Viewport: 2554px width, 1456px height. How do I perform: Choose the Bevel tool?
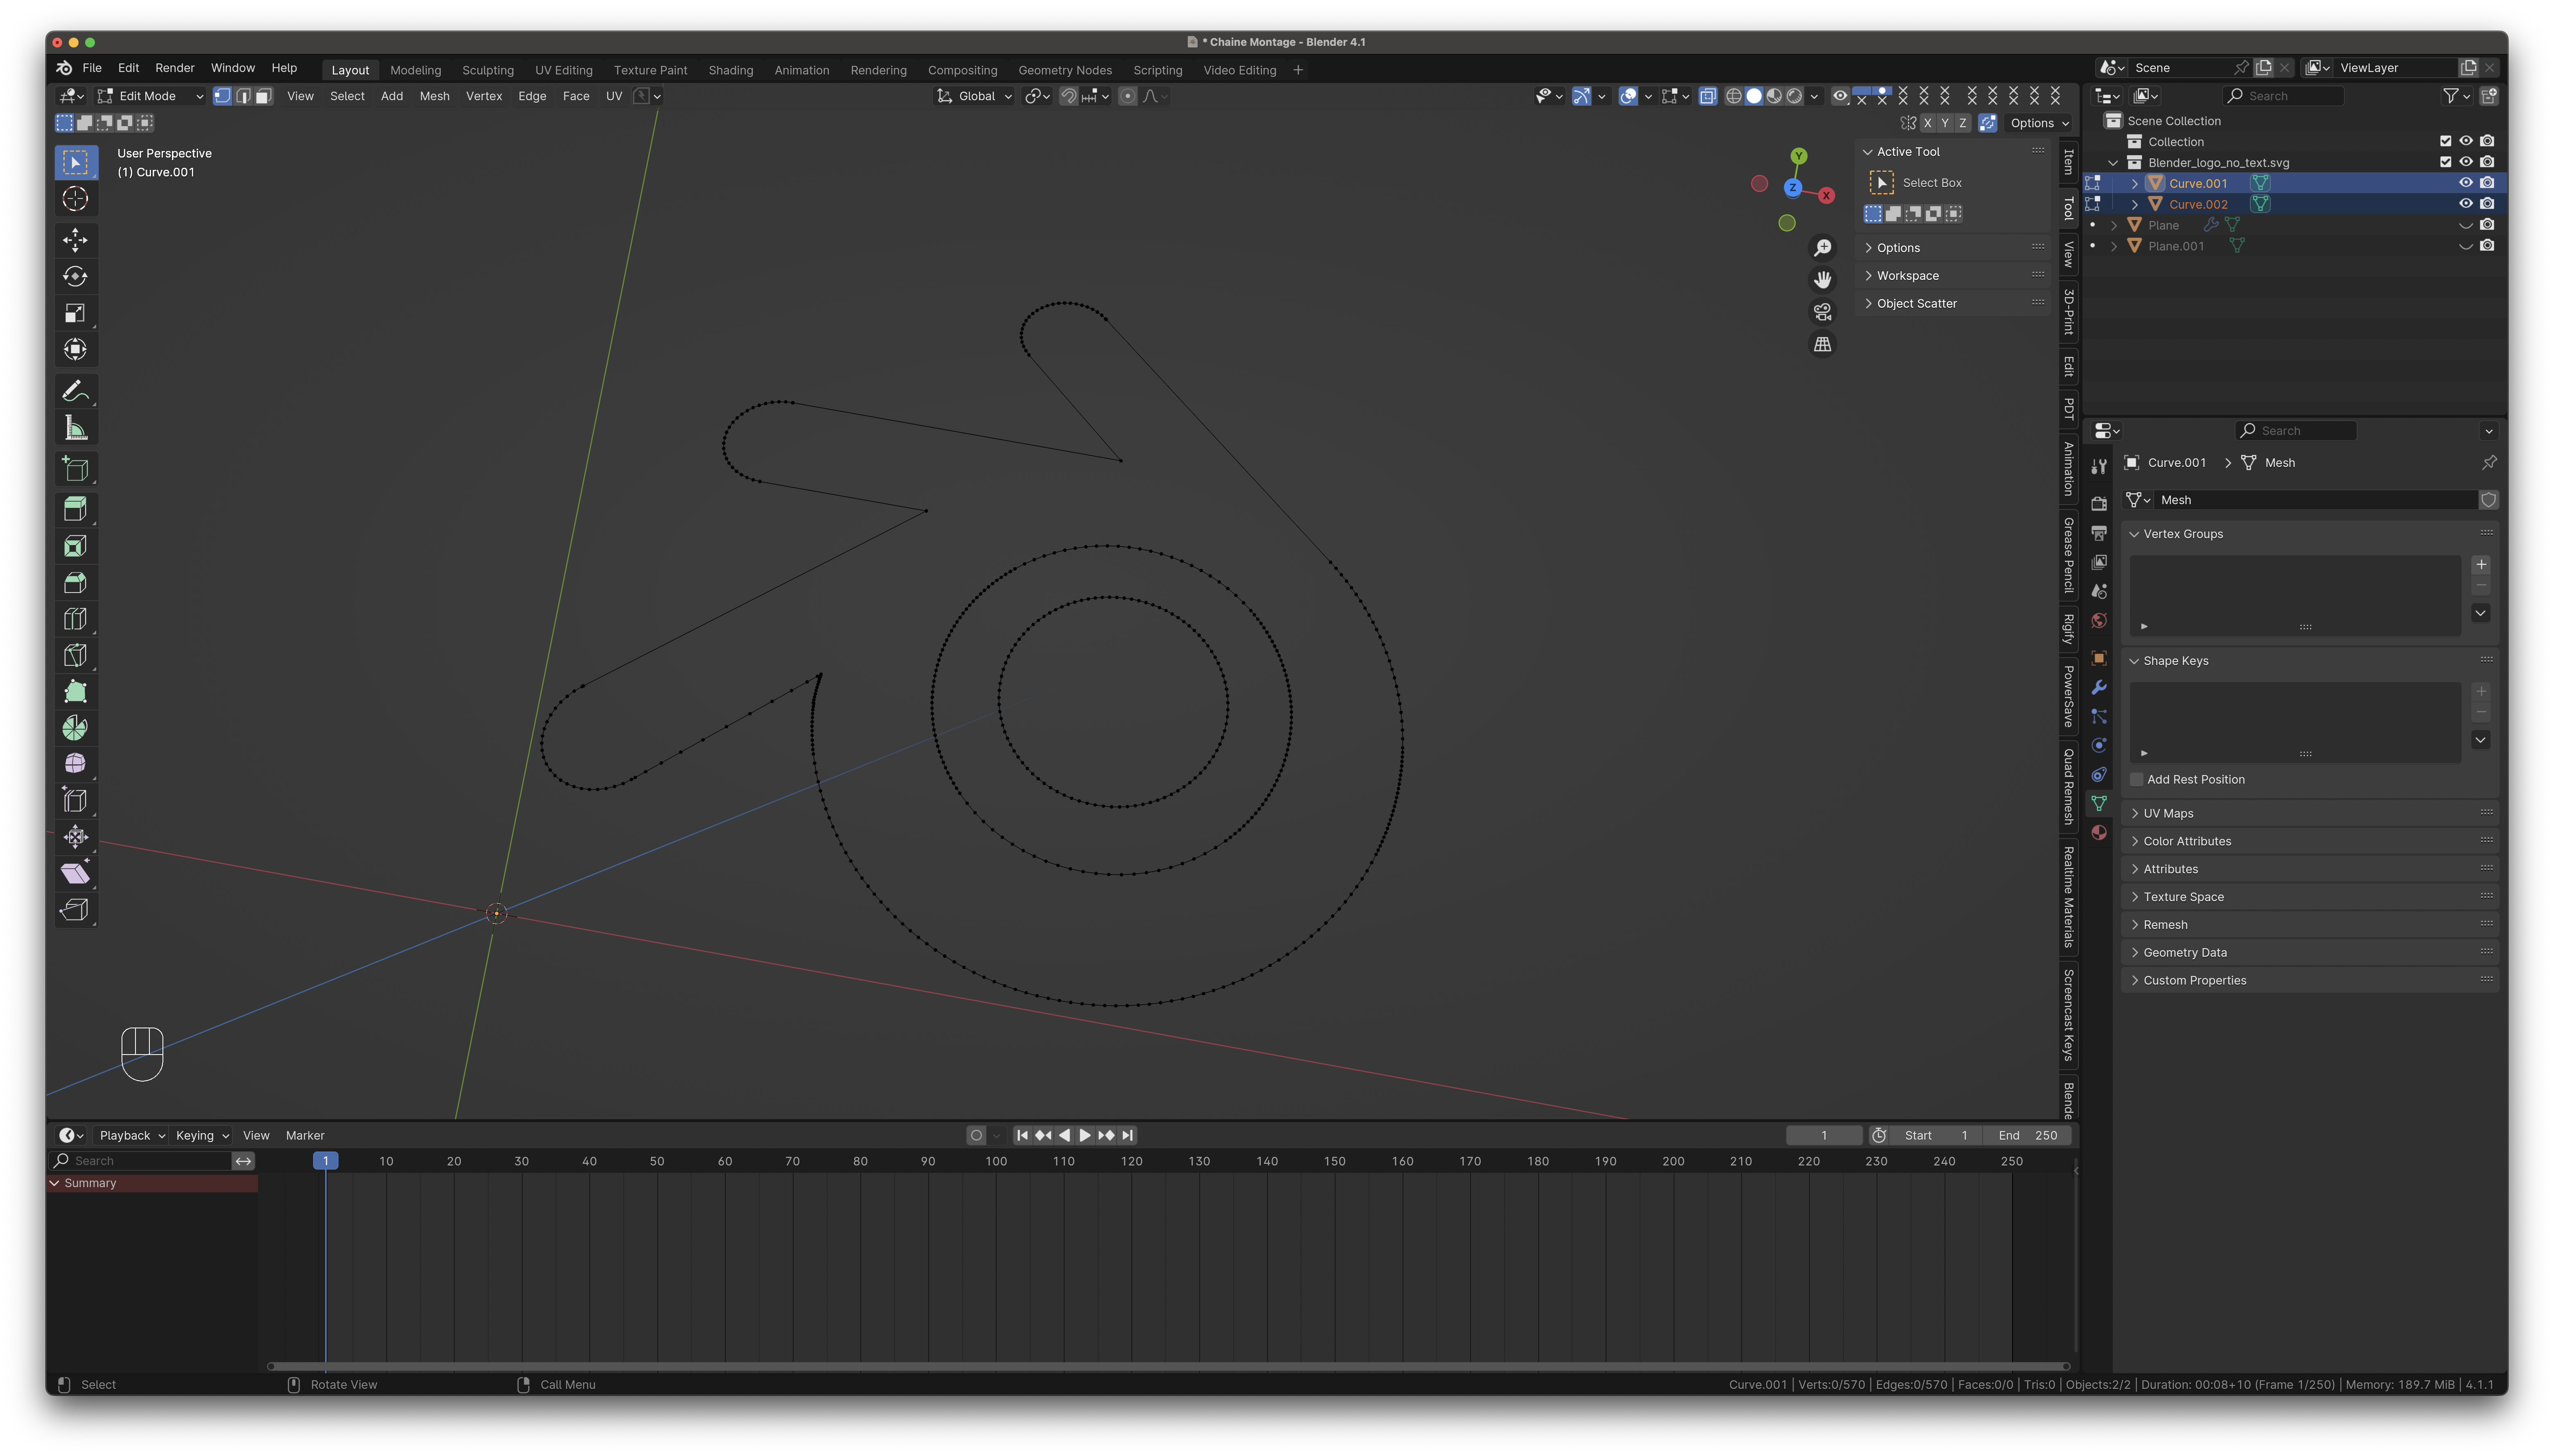pyautogui.click(x=75, y=582)
